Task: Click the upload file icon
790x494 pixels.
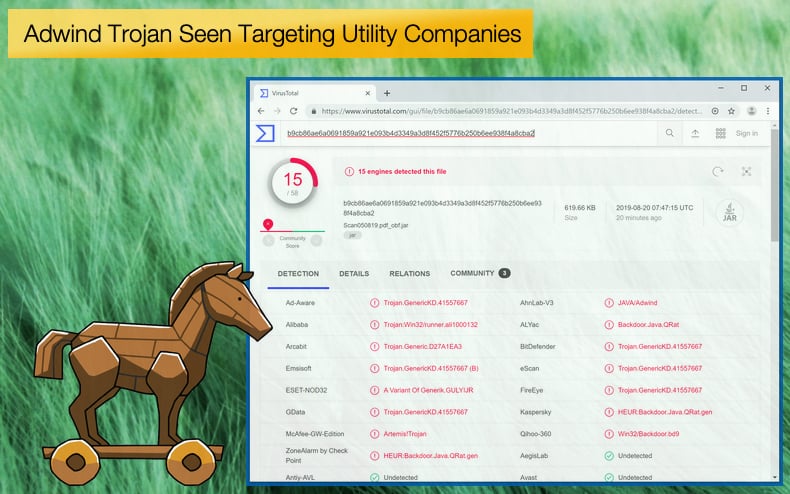Action: point(695,133)
